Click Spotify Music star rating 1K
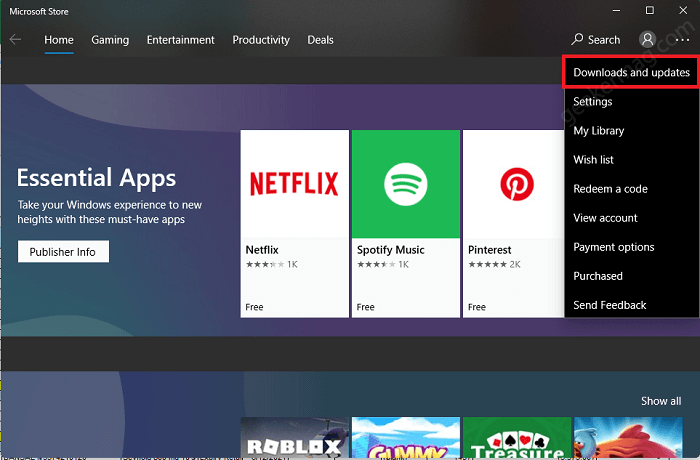Viewport: 700px width, 460px height. [x=383, y=264]
